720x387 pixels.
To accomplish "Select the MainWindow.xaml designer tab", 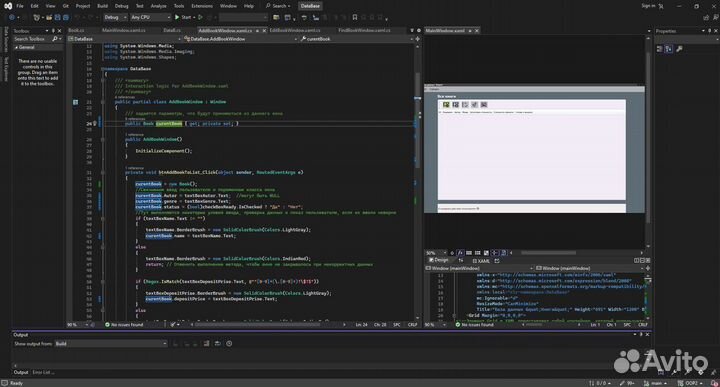I will click(445, 31).
